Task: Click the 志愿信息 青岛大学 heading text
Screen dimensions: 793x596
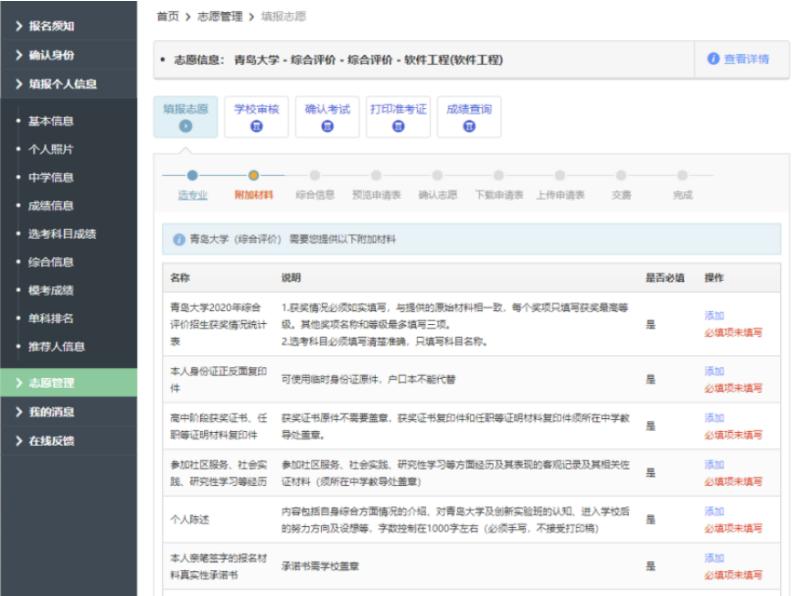Action: click(338, 60)
